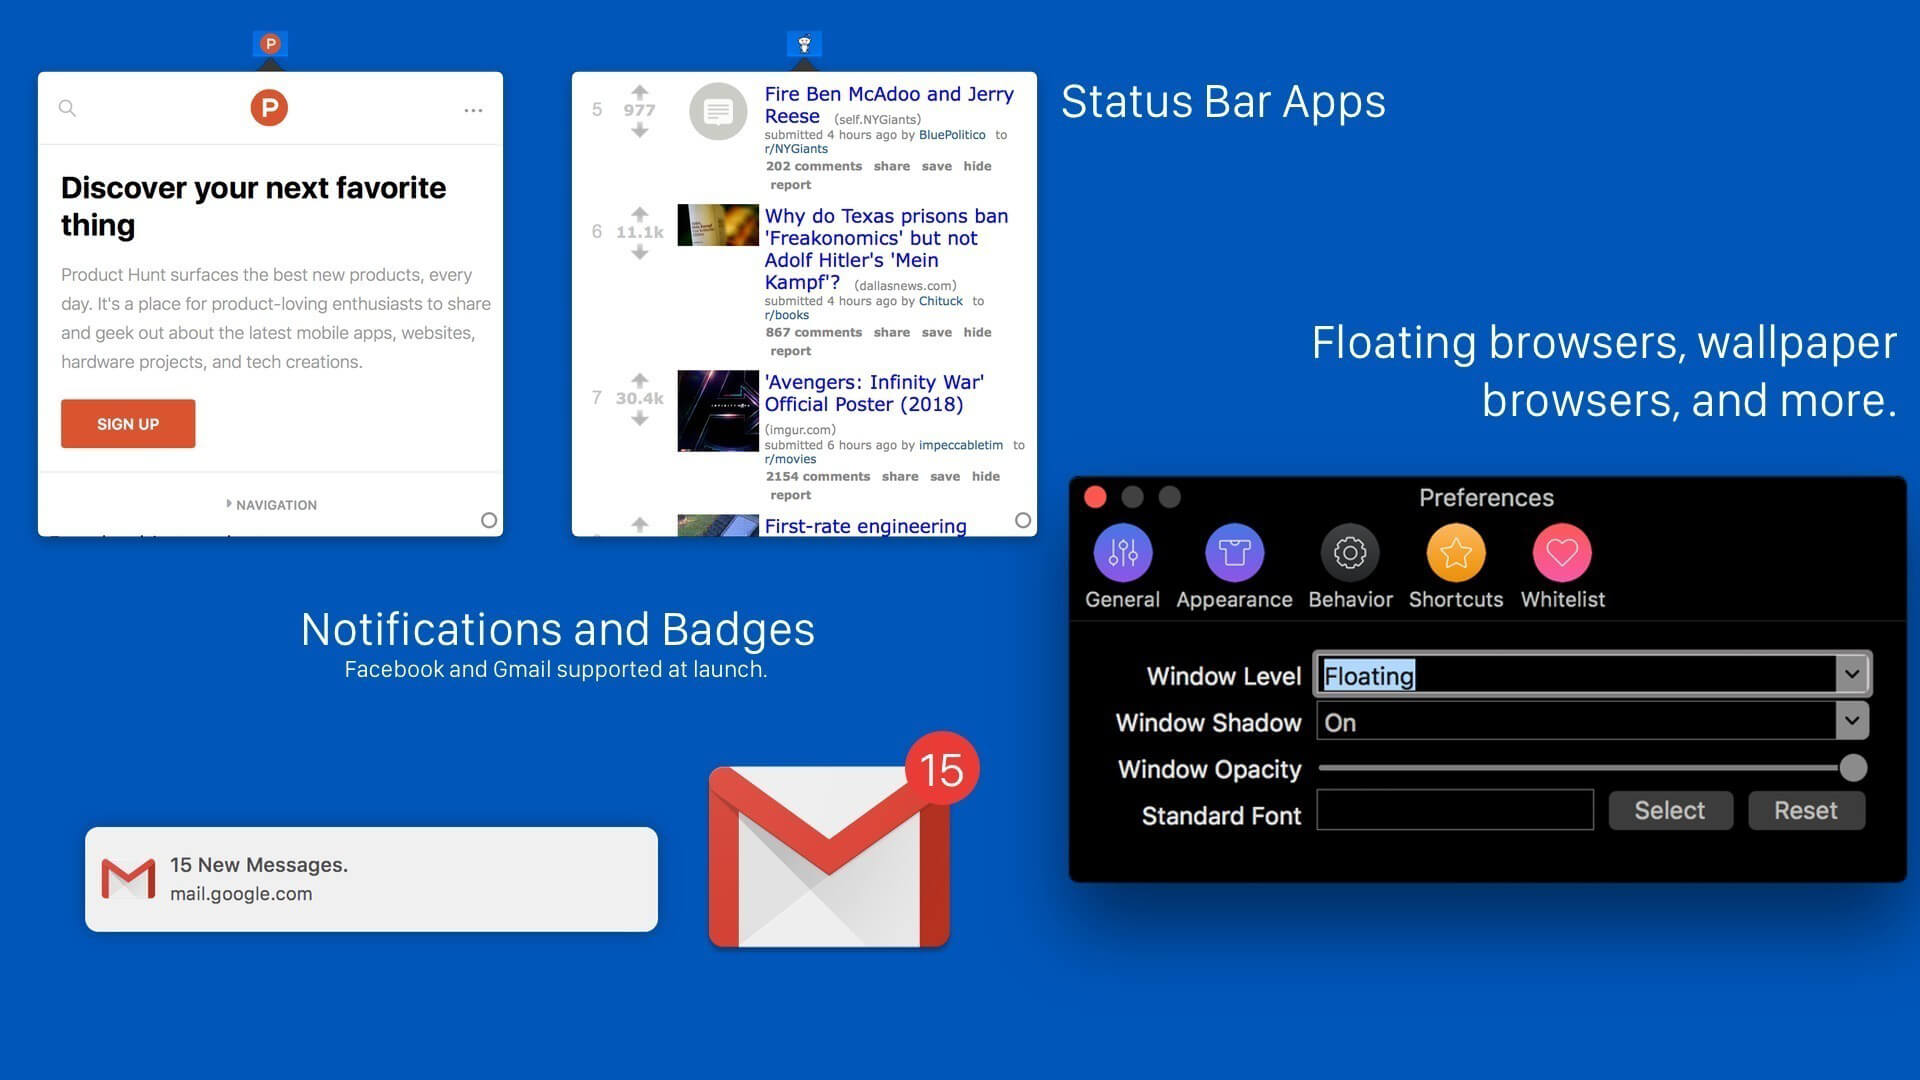Click the Window Opacity slider knob
The width and height of the screenshot is (1920, 1080).
1852,768
